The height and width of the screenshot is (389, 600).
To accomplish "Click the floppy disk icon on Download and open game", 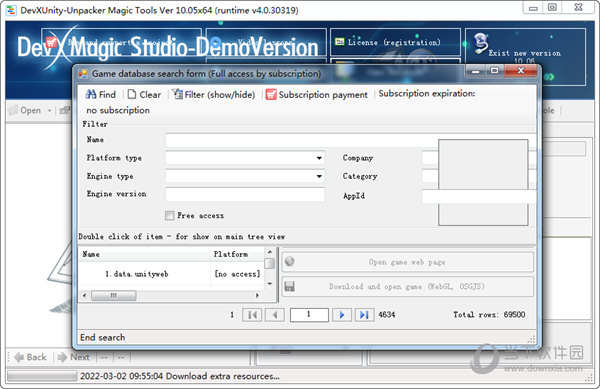I will pos(290,286).
